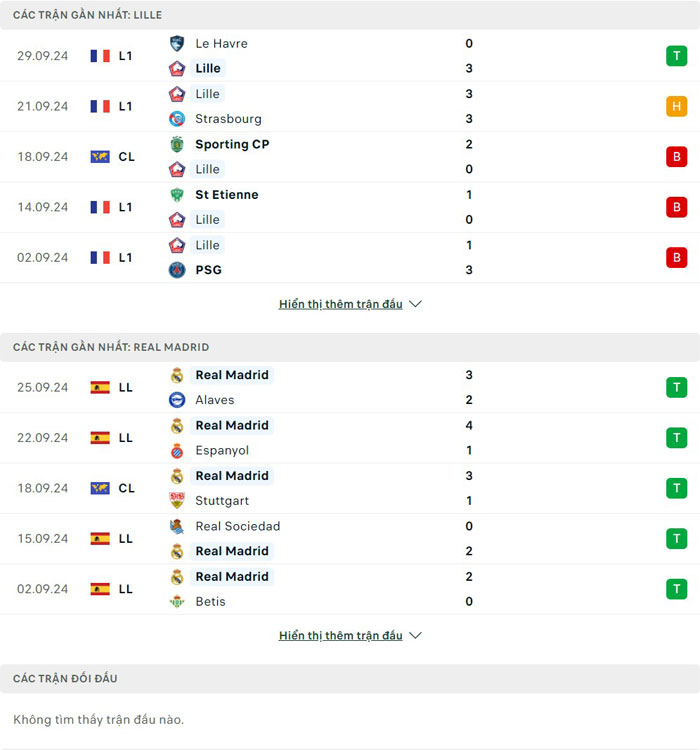Expand more Lille matches via chevron
The height and width of the screenshot is (750, 700).
tap(416, 304)
